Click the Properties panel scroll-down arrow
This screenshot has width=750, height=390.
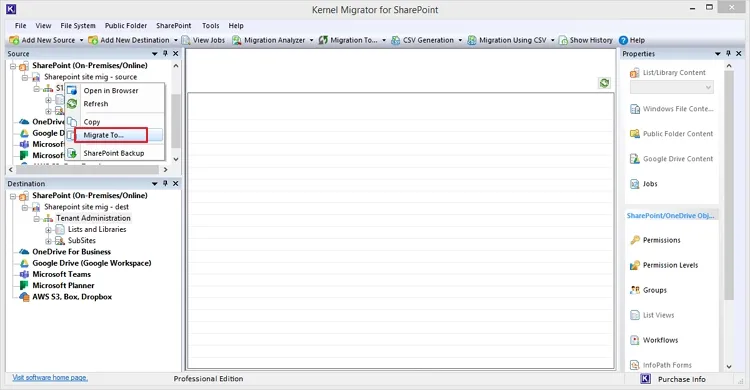point(729,367)
